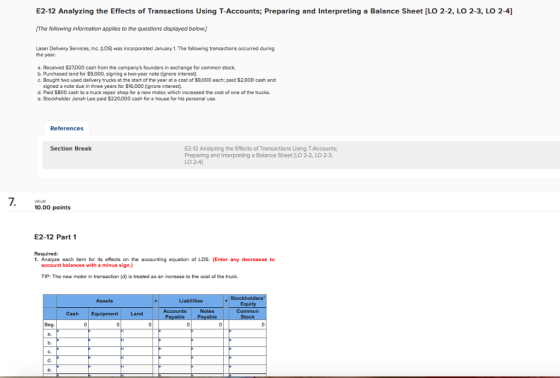Click the question number 7
This screenshot has width=560, height=378.
coord(12,202)
